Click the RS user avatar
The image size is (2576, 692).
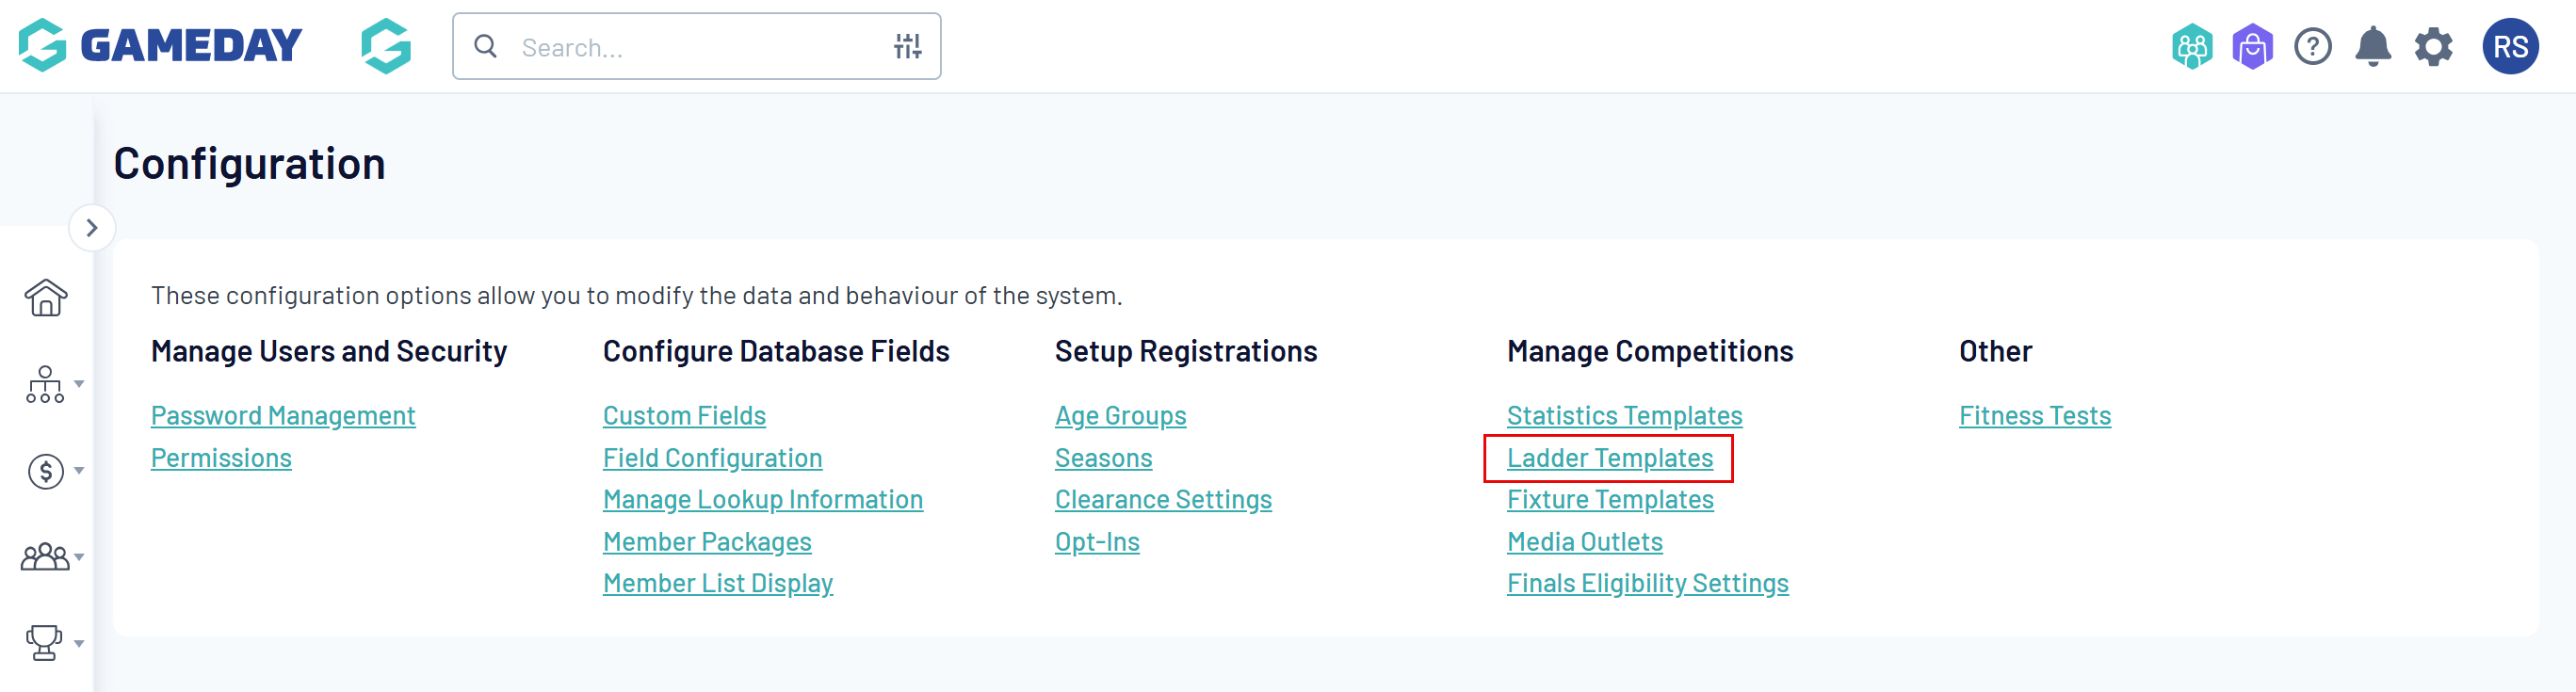tap(2509, 47)
